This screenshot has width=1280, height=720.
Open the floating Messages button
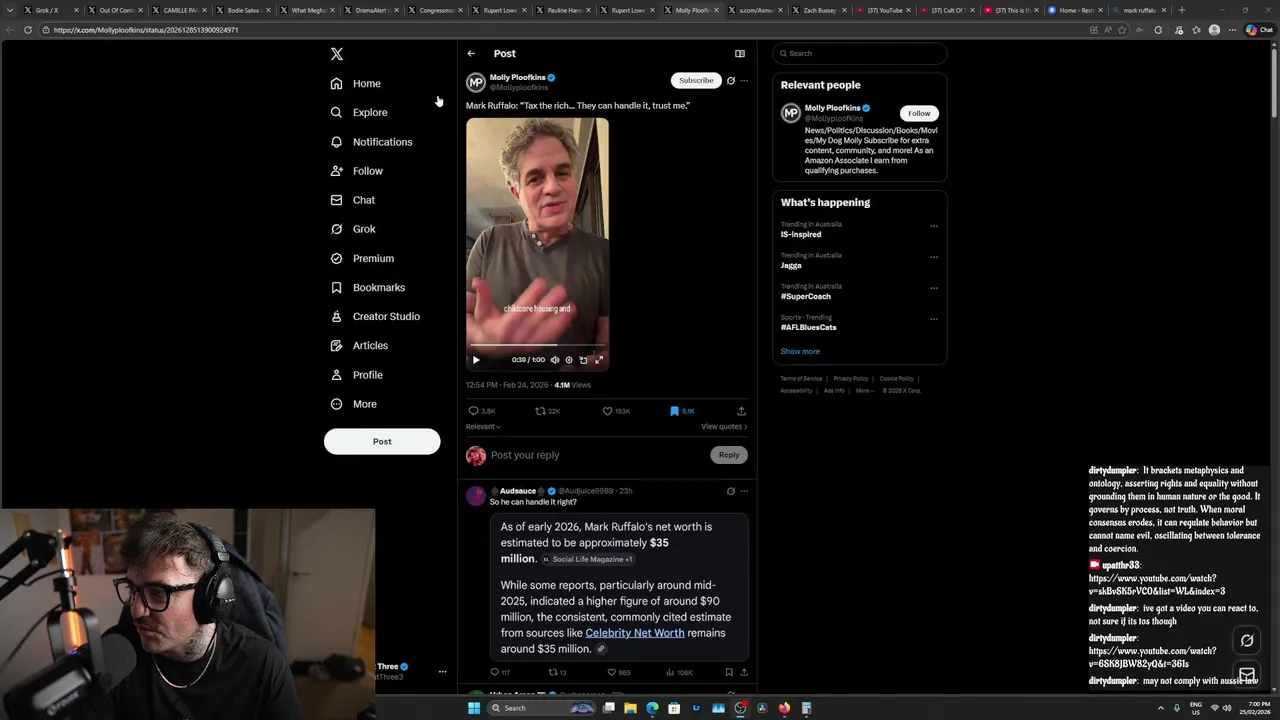coord(1247,674)
